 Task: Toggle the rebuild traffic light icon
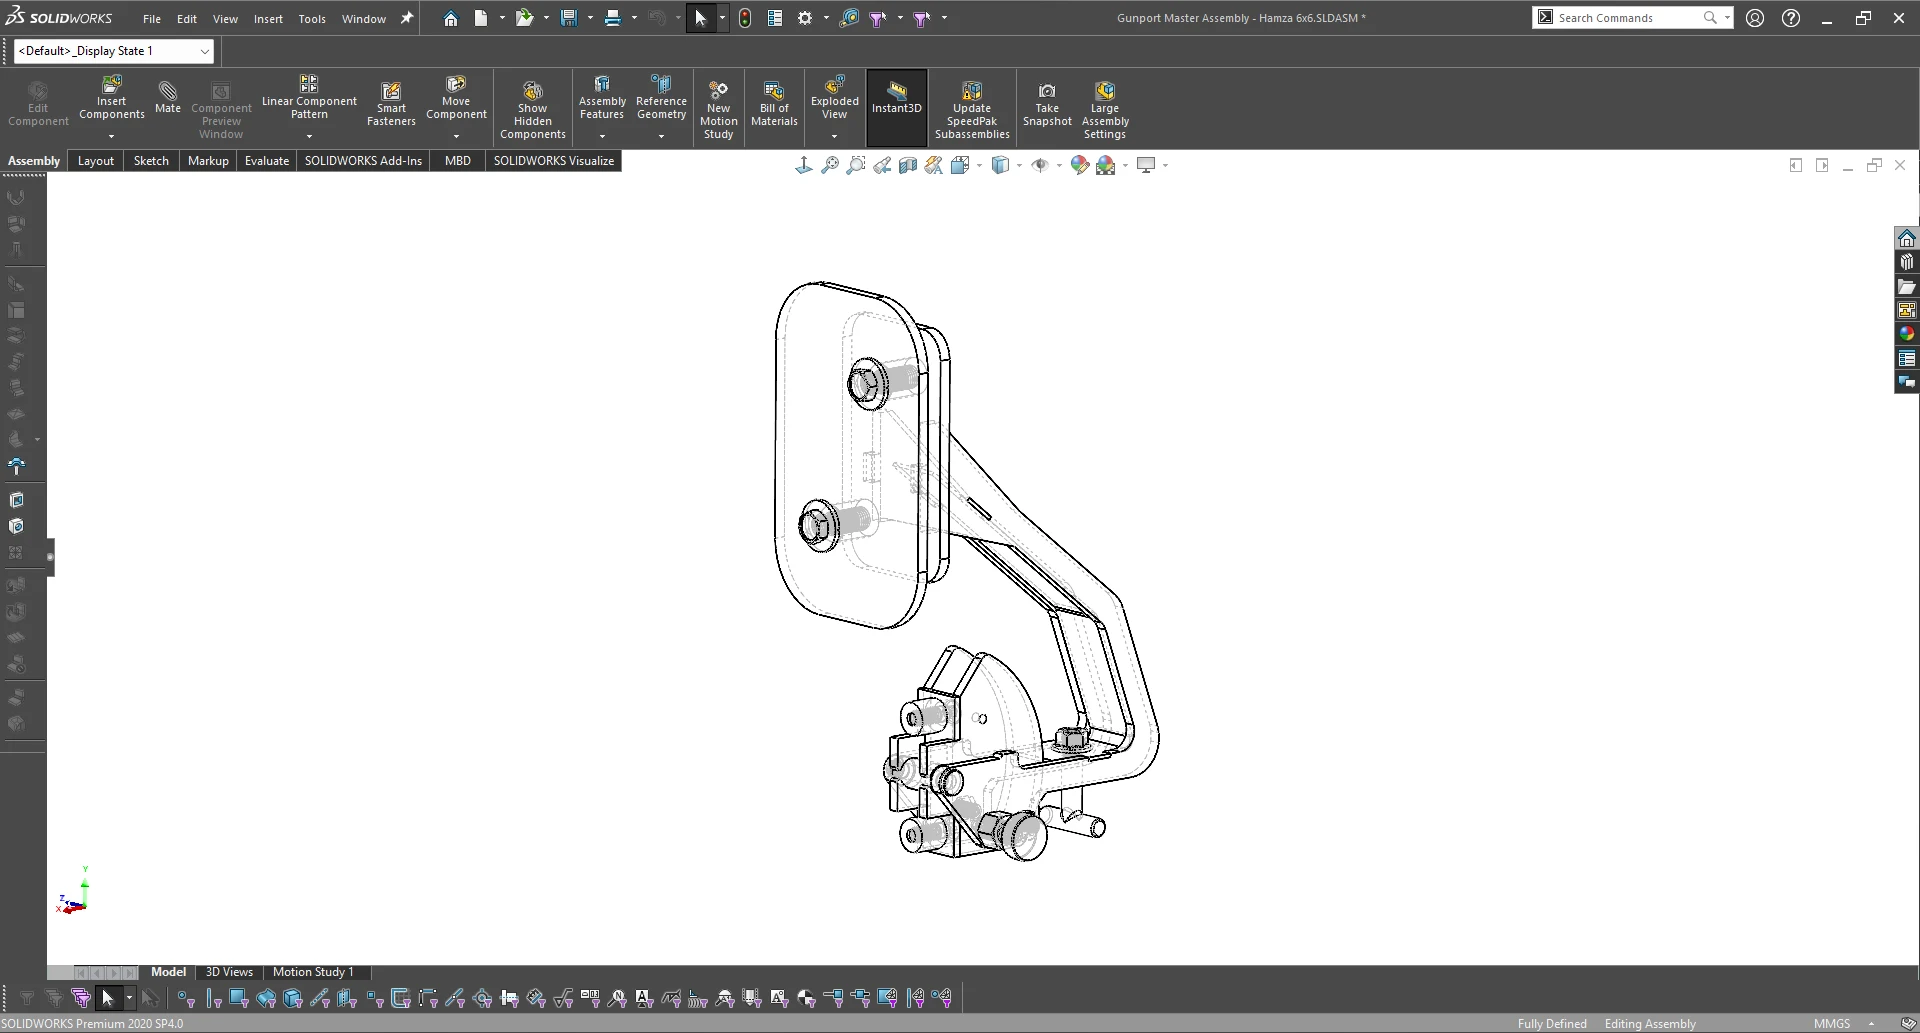(745, 18)
